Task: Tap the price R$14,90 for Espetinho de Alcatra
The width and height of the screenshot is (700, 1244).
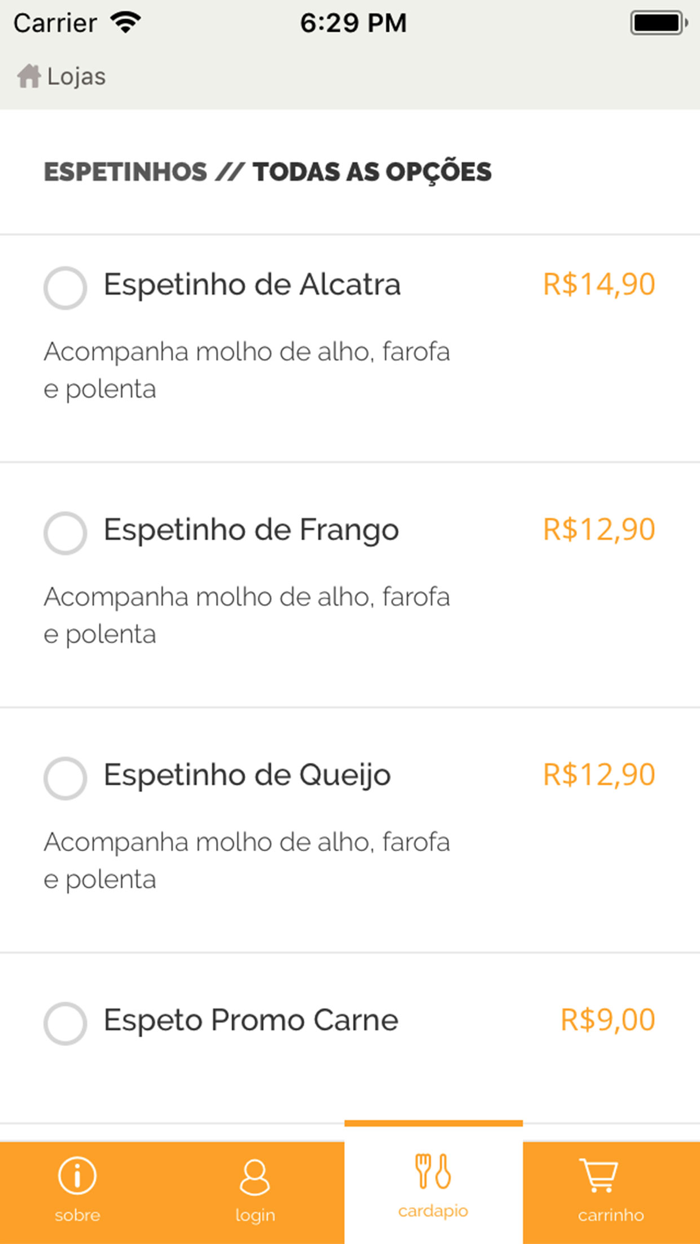Action: [598, 285]
